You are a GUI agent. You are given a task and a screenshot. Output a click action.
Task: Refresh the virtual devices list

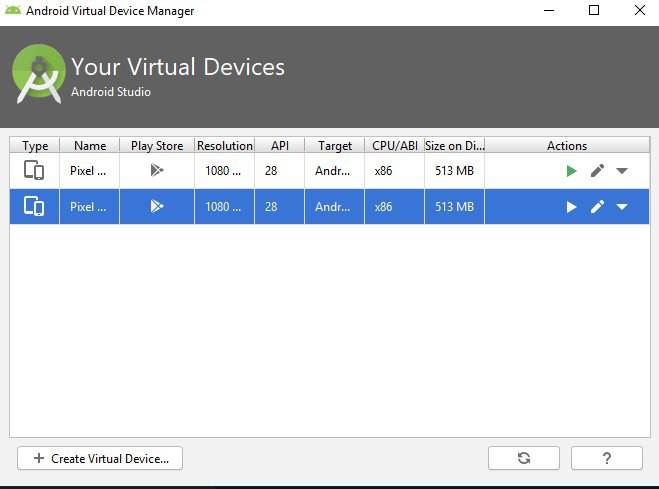(524, 458)
